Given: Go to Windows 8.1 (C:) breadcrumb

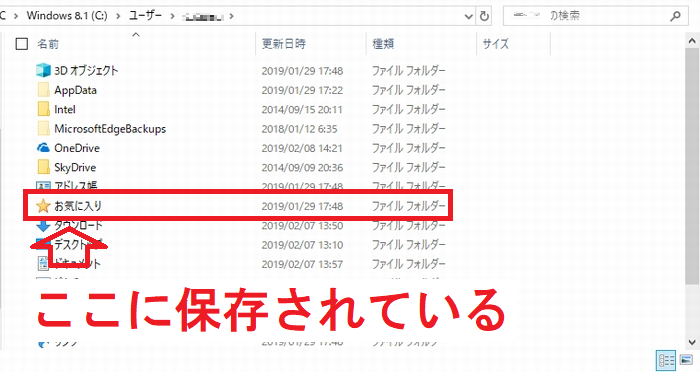Looking at the screenshot, I should (67, 16).
